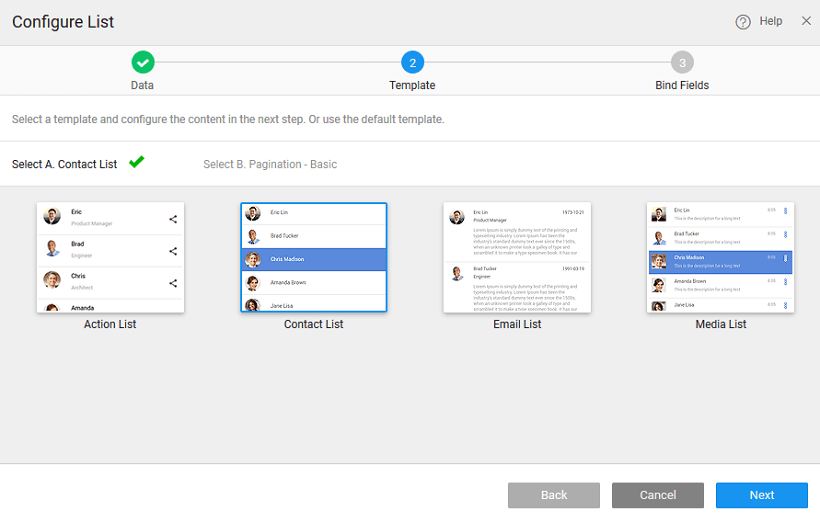Click the step 2 Template circle
Viewport: 820px width, 523px height.
412,63
